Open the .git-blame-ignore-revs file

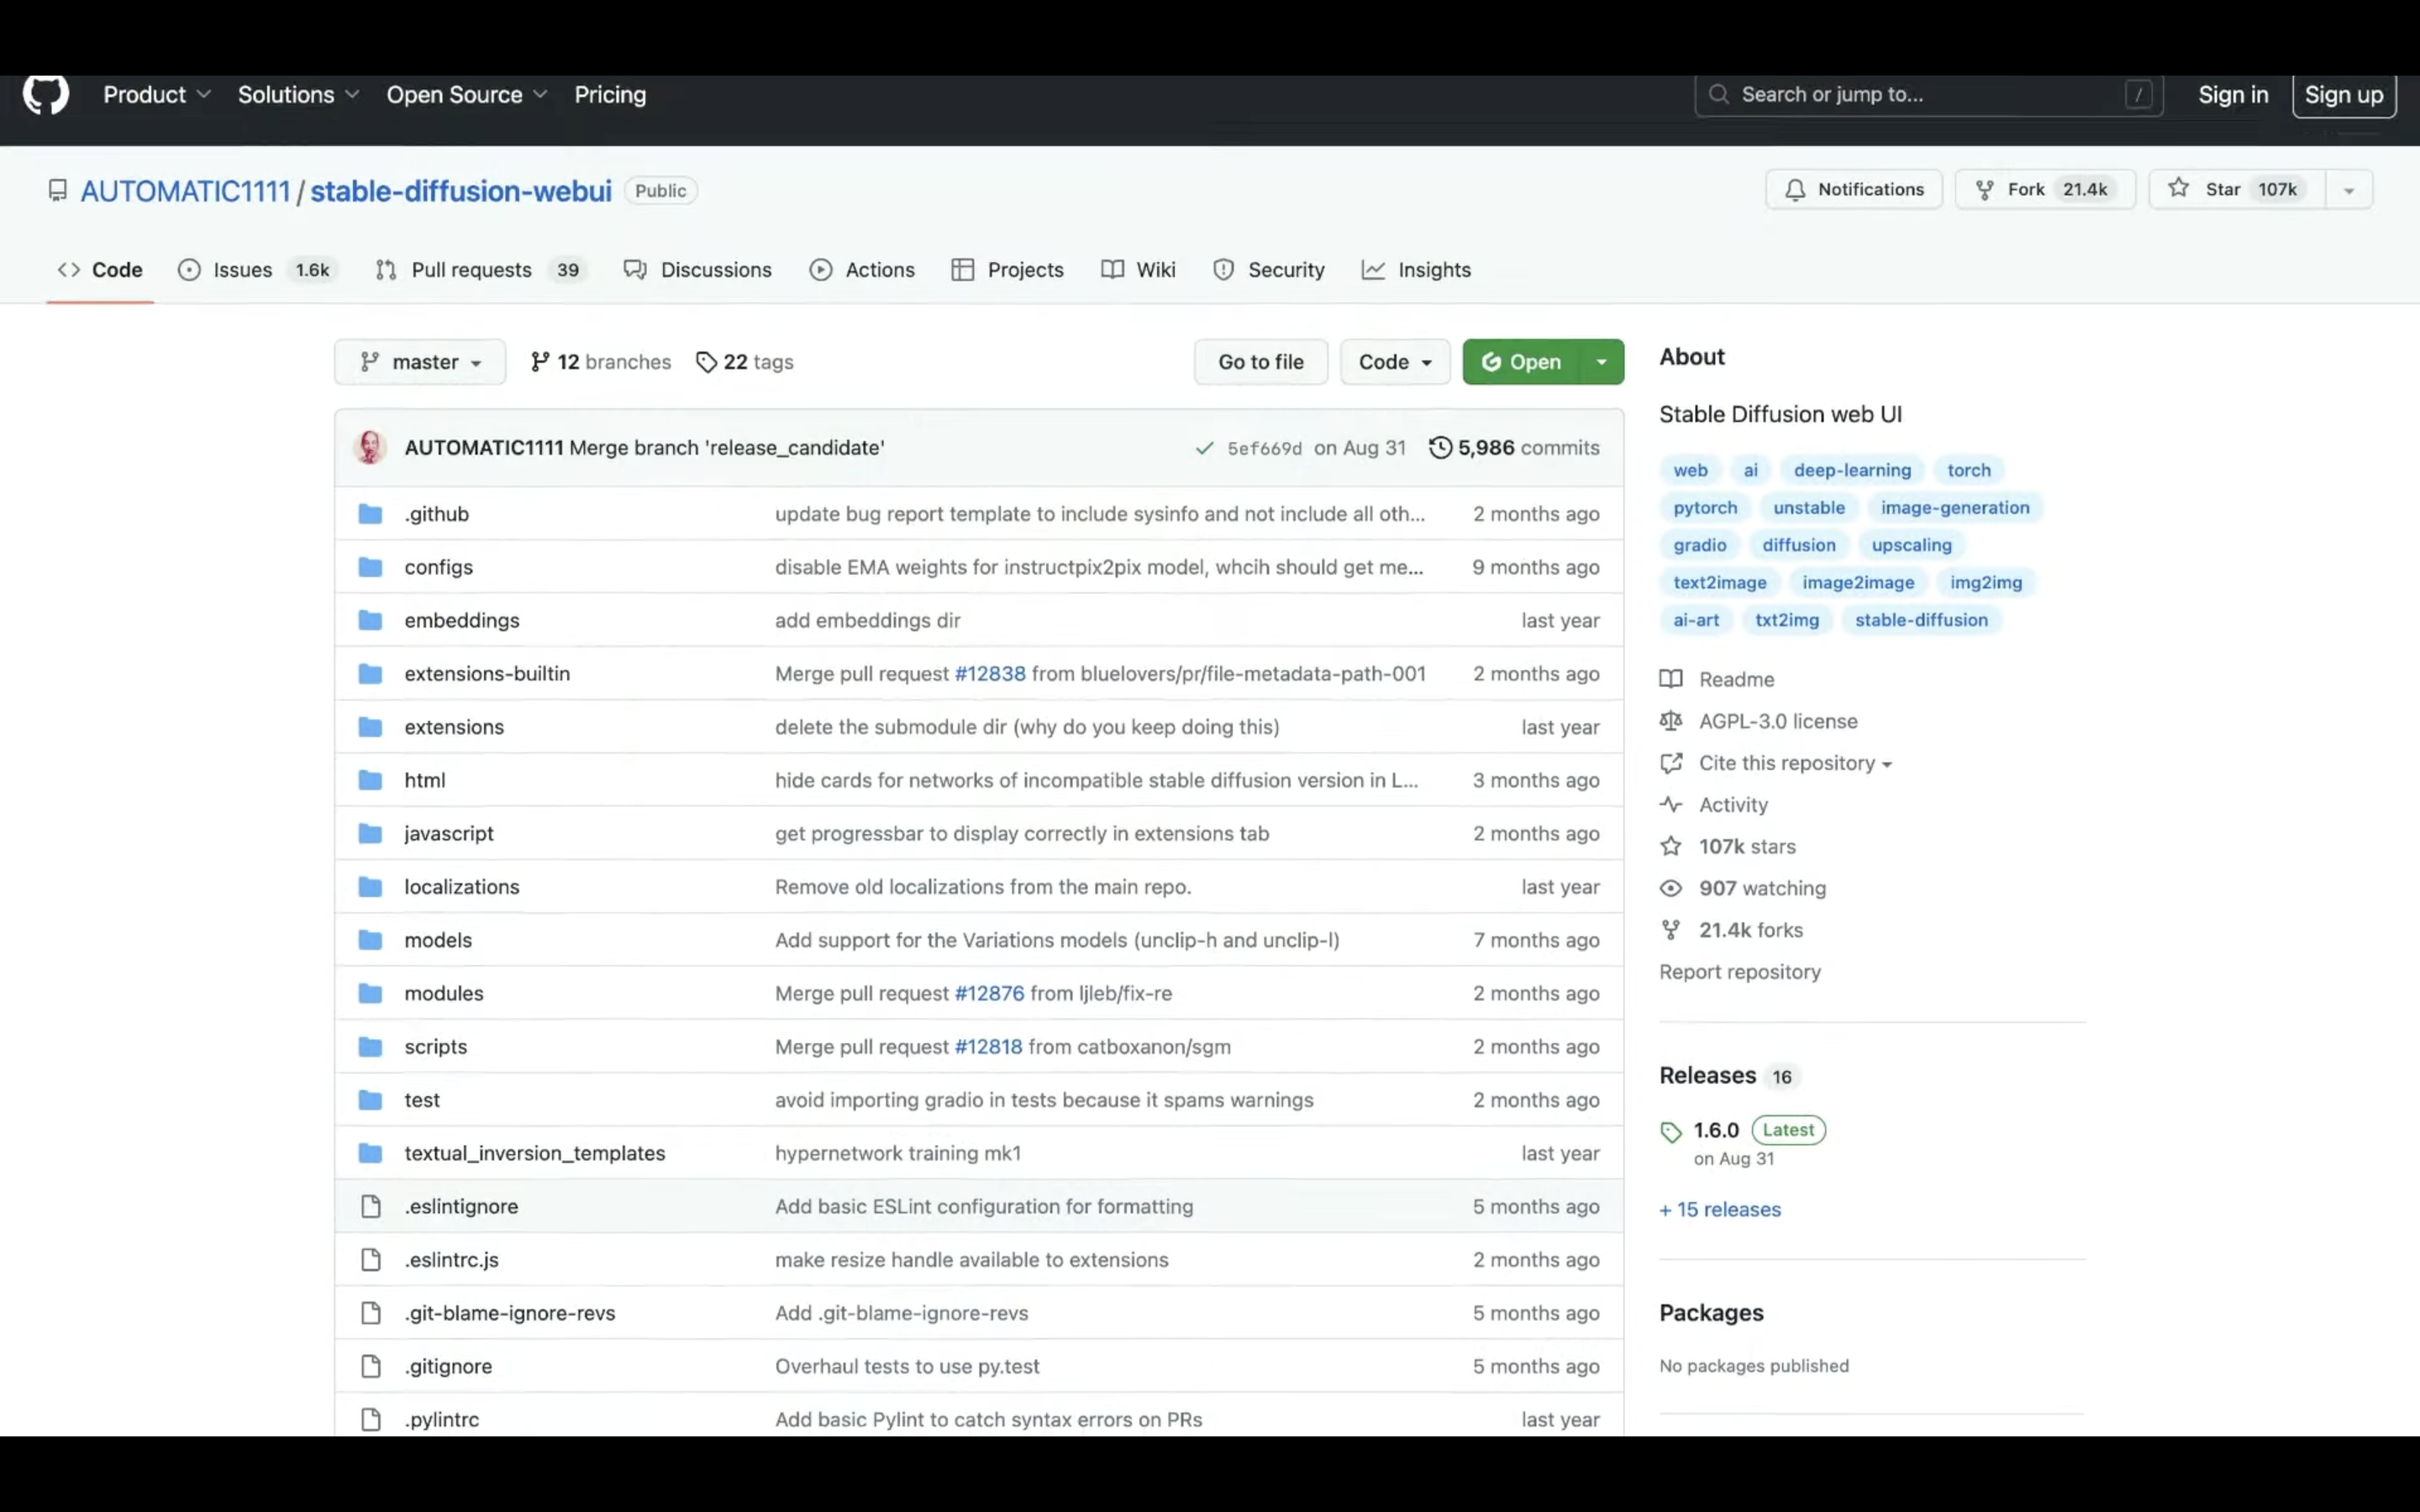[510, 1313]
